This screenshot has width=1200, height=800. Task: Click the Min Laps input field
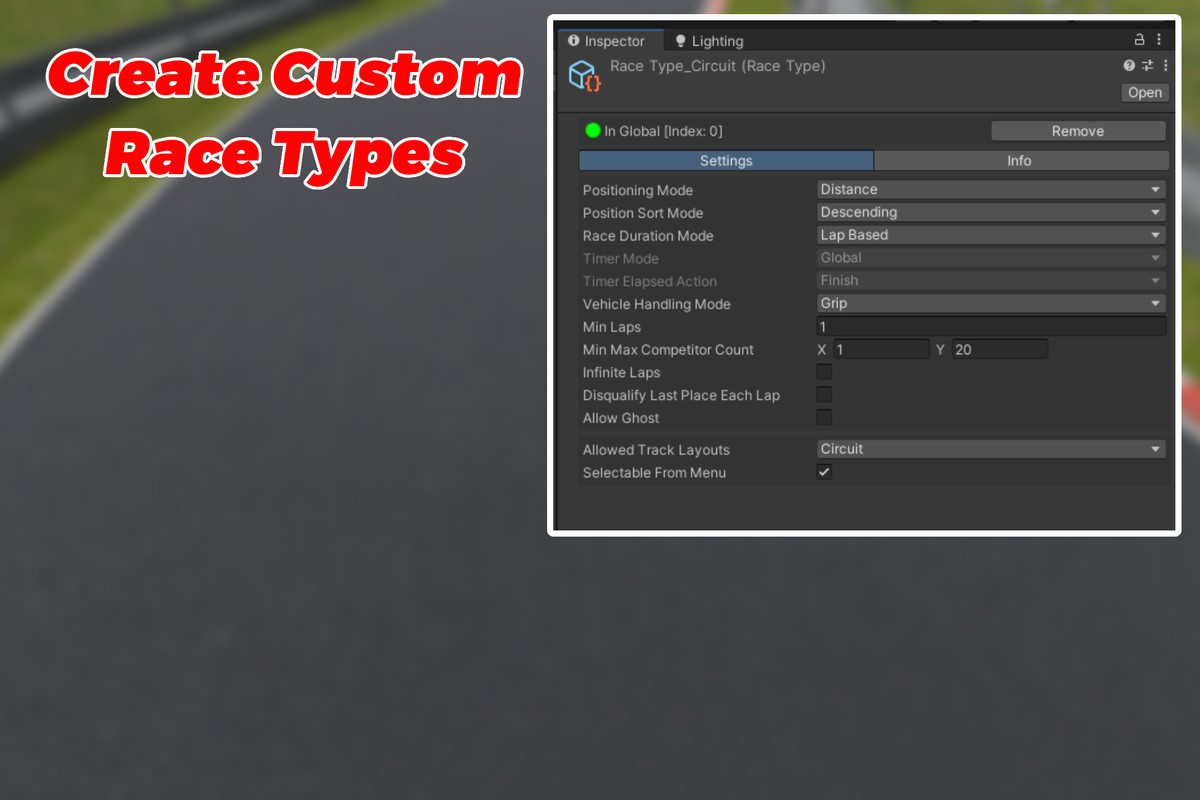pos(991,327)
